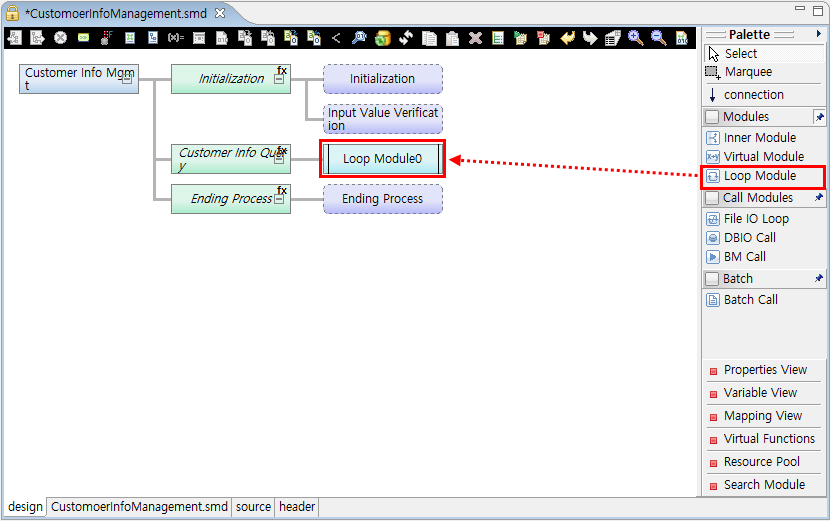Pick Loop Module from the palette
Viewport: 830px width, 521px height.
[764, 176]
